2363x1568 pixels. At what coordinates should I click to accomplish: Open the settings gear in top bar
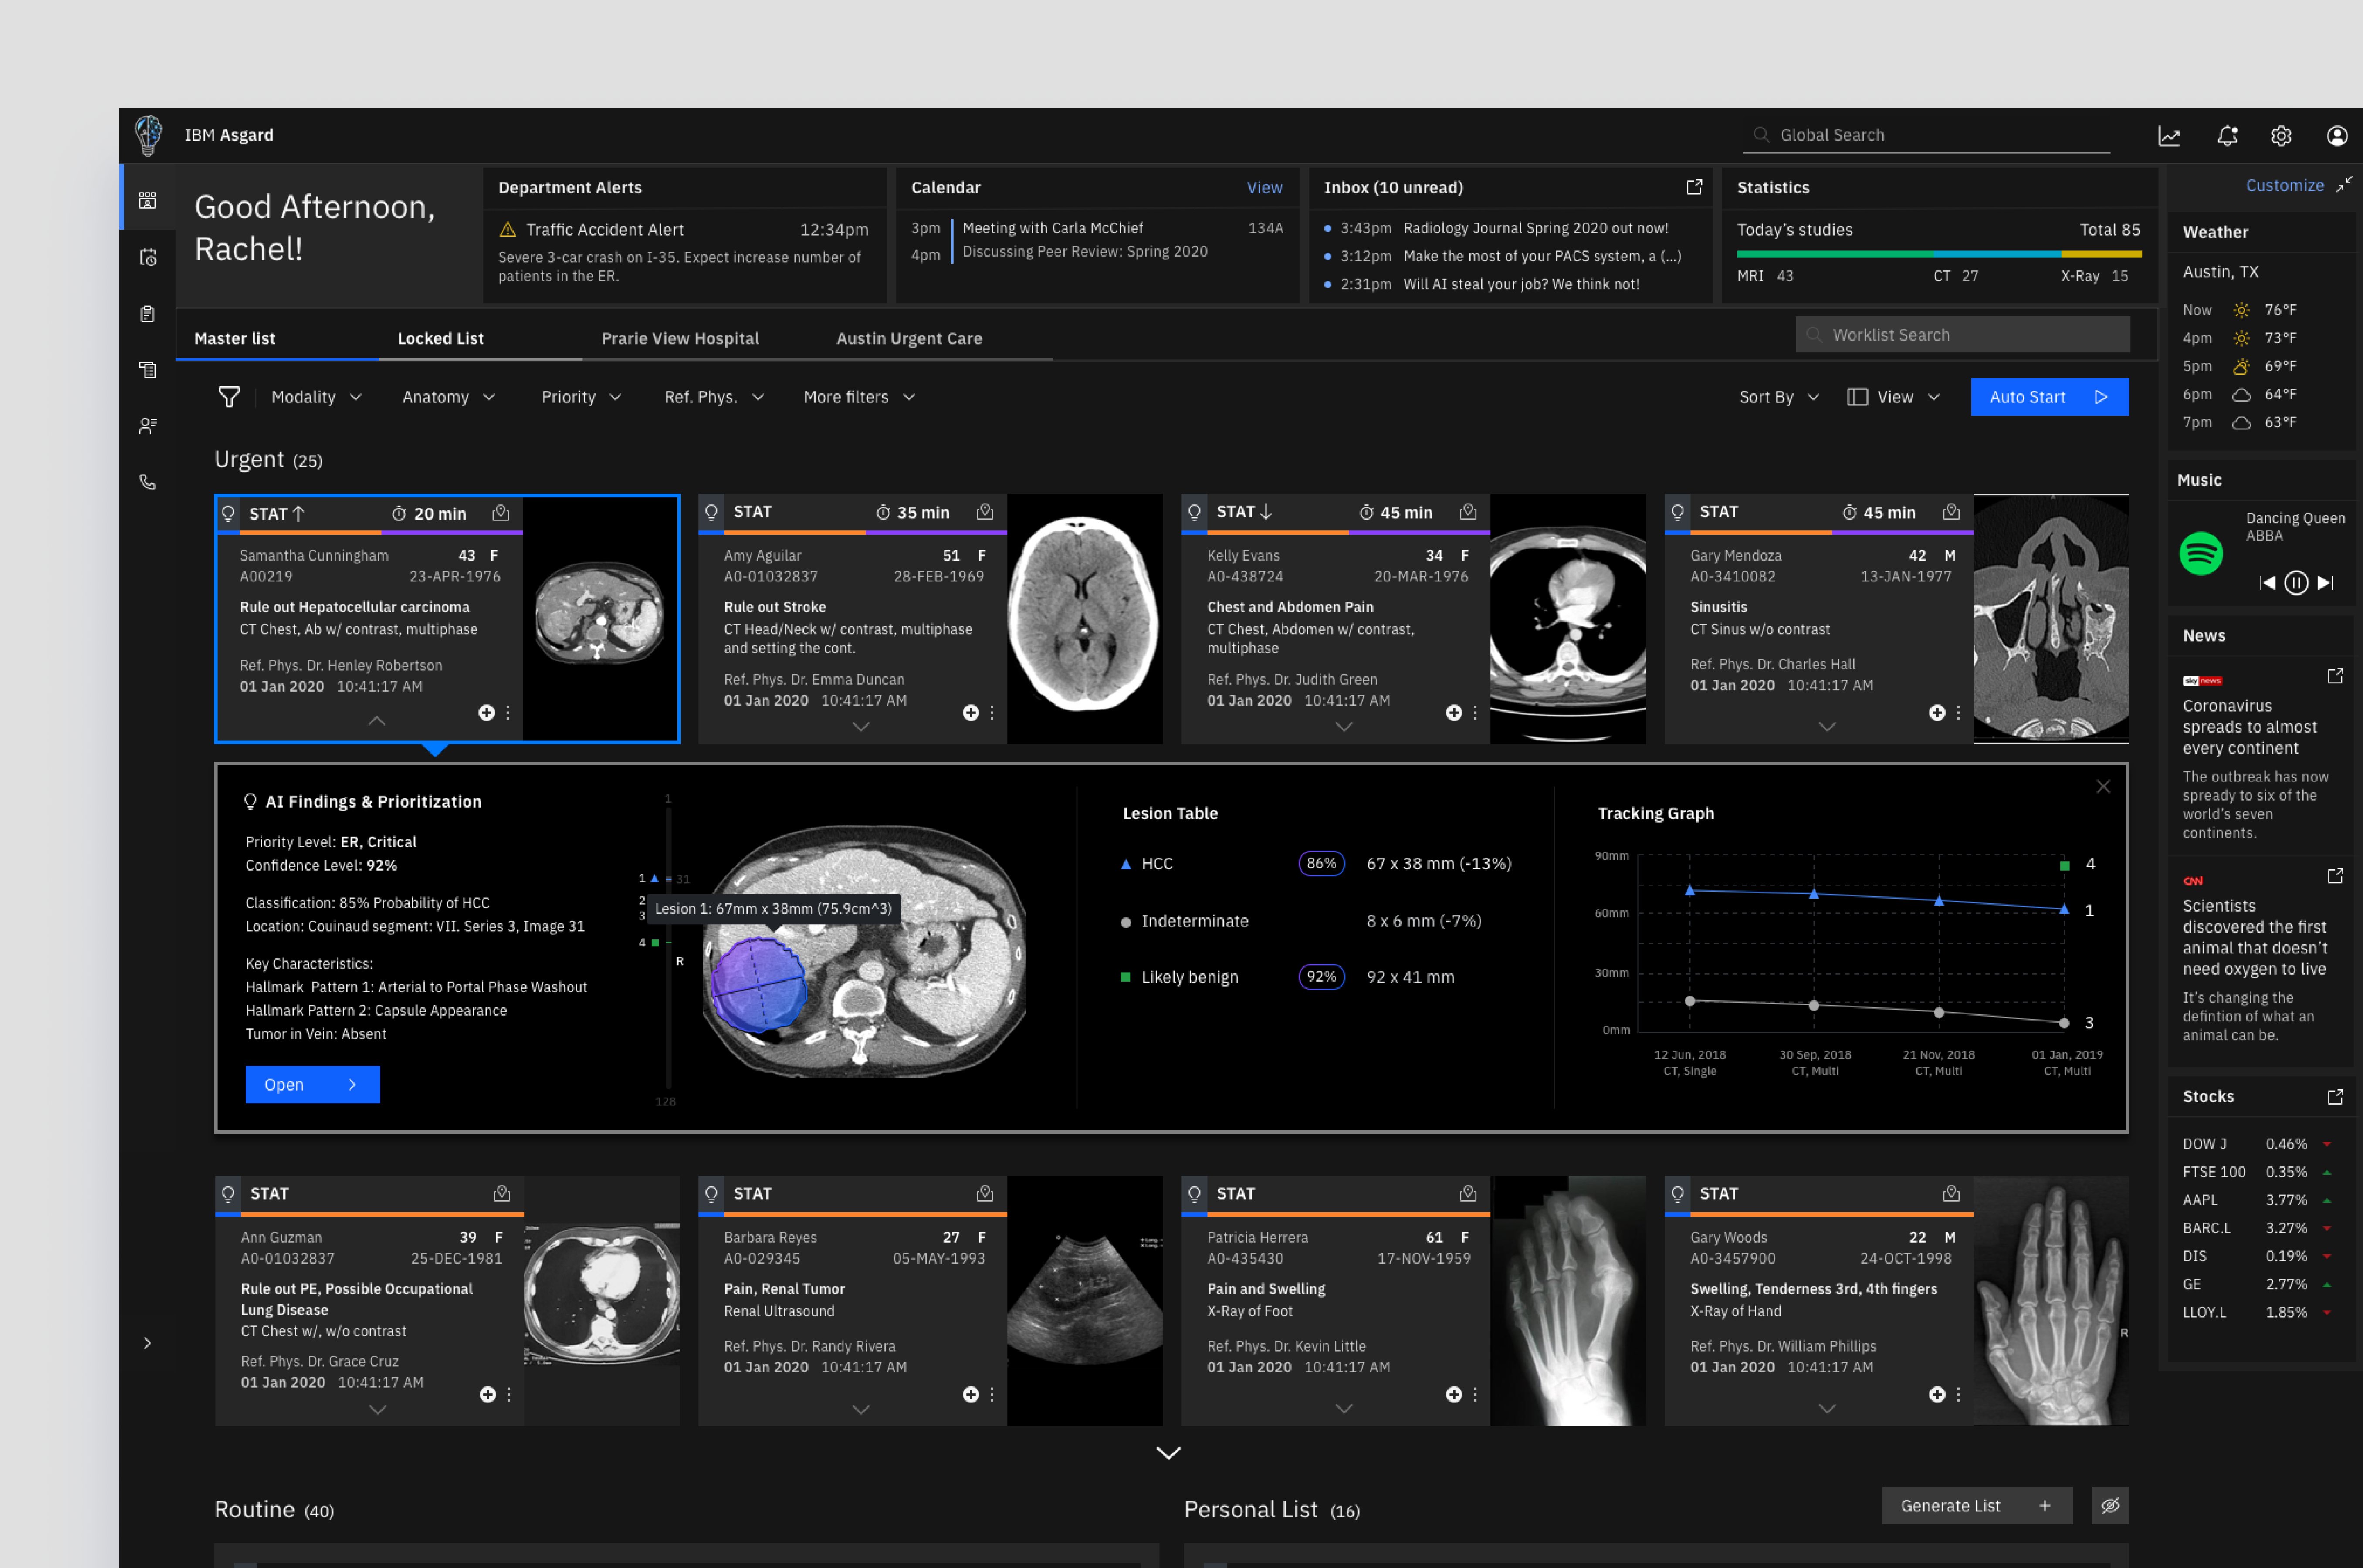pyautogui.click(x=2281, y=136)
